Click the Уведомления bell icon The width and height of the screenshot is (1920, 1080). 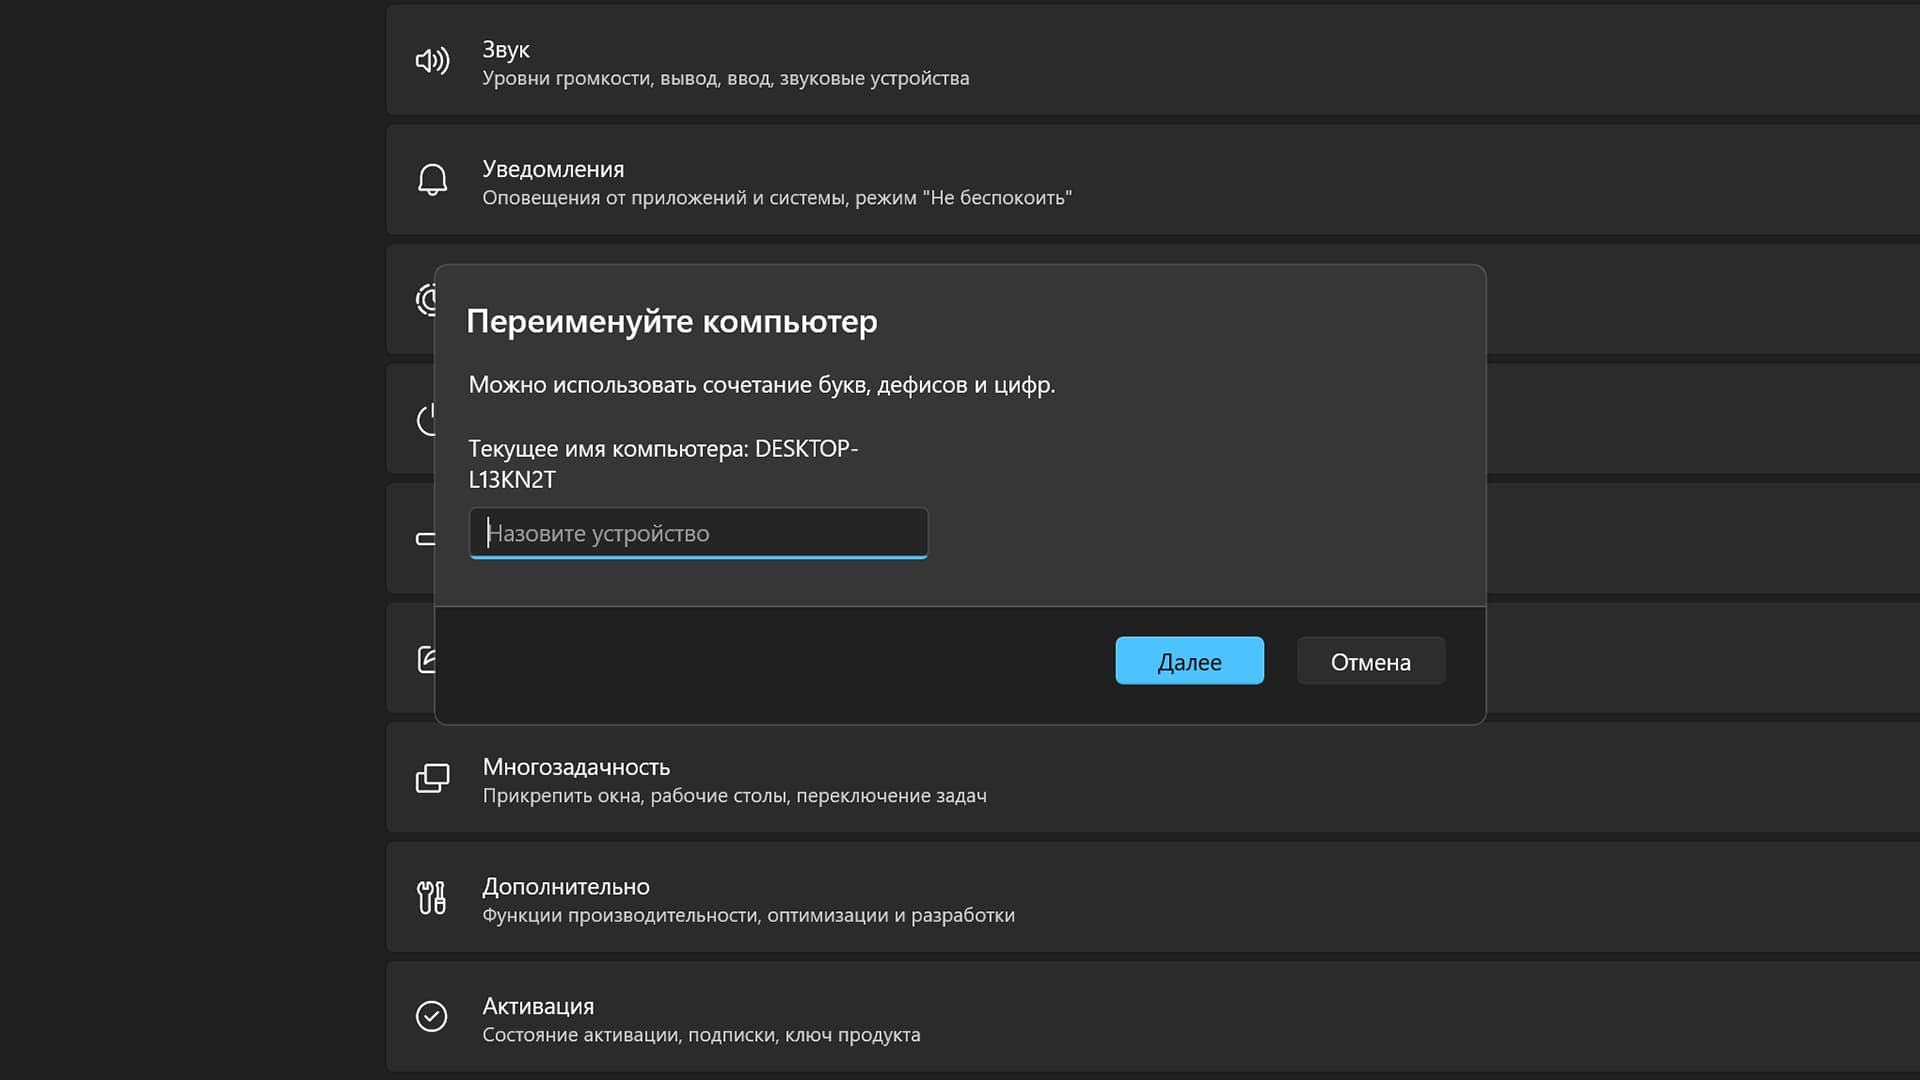pos(432,179)
